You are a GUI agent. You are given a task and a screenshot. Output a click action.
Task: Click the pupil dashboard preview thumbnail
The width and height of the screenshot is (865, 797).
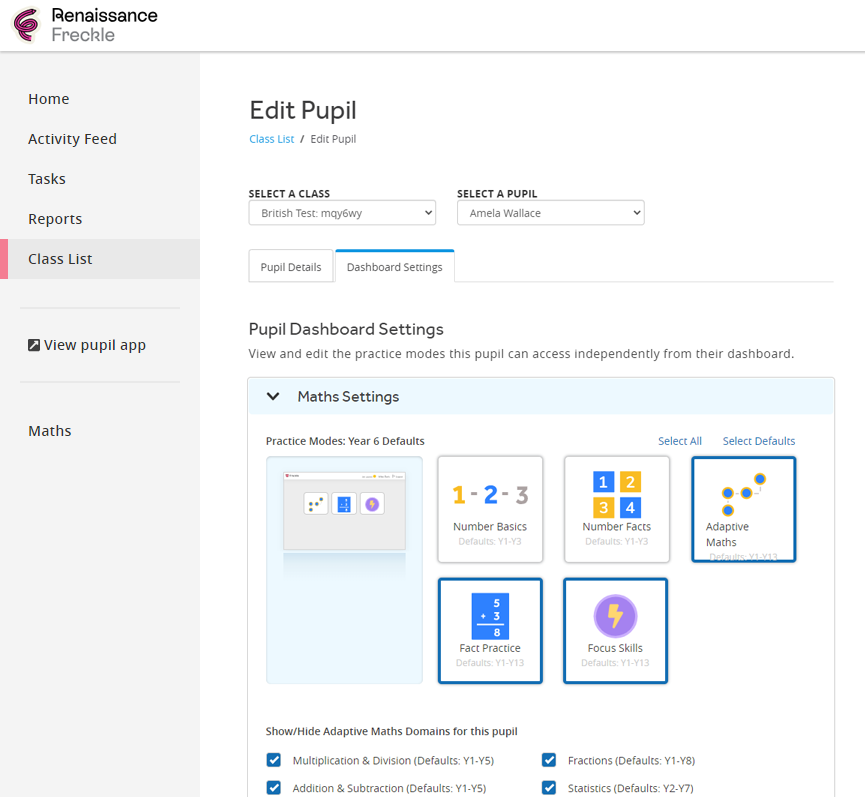[x=344, y=511]
